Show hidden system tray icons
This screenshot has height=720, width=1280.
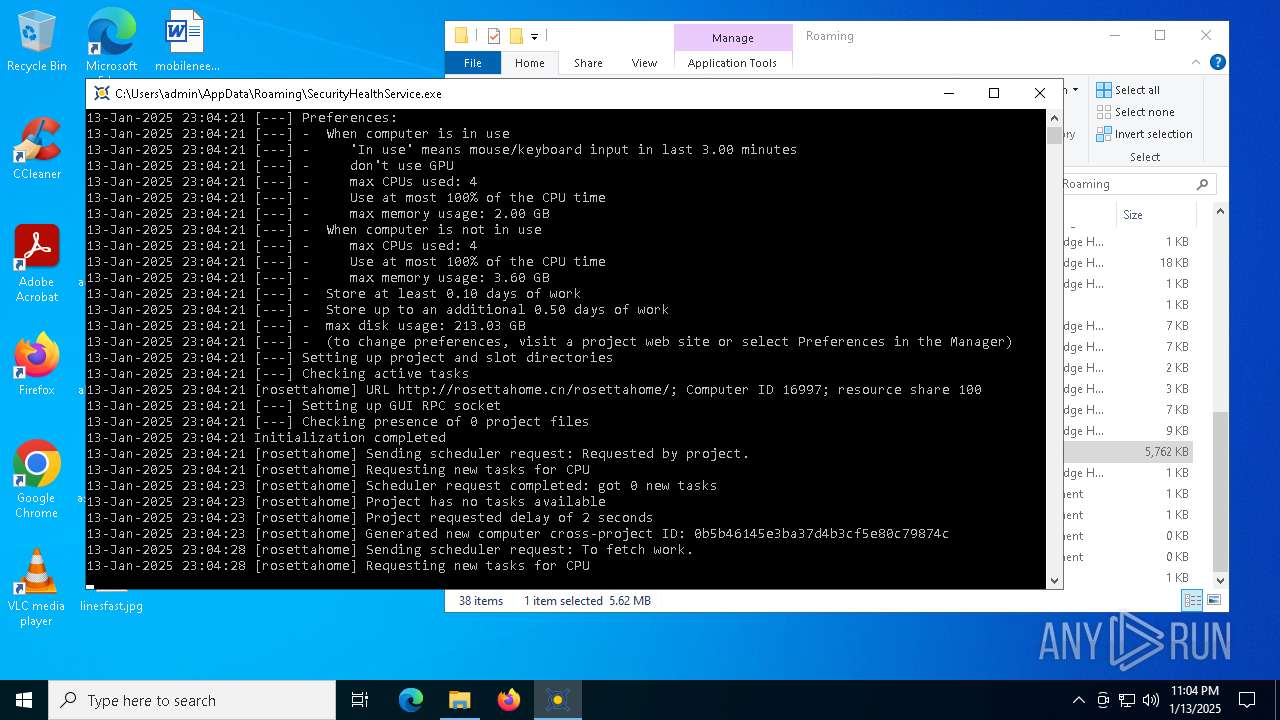click(1078, 700)
